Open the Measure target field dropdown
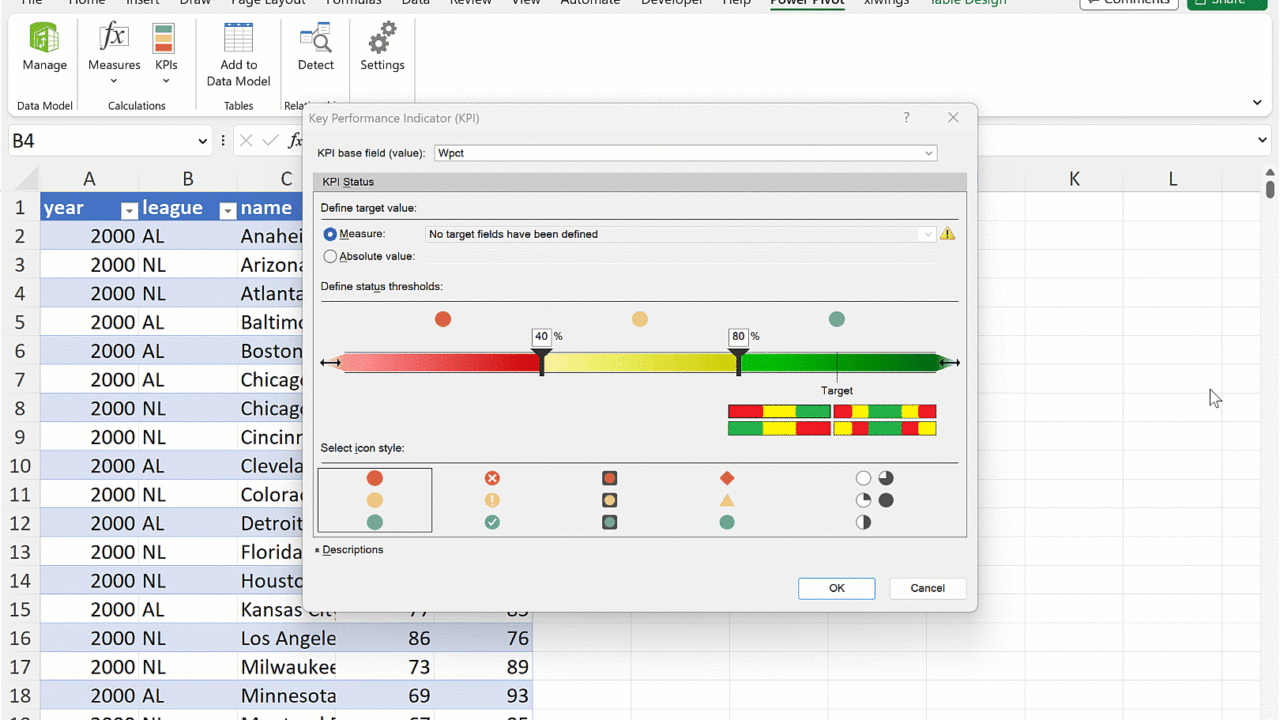The height and width of the screenshot is (720, 1280). coord(928,234)
